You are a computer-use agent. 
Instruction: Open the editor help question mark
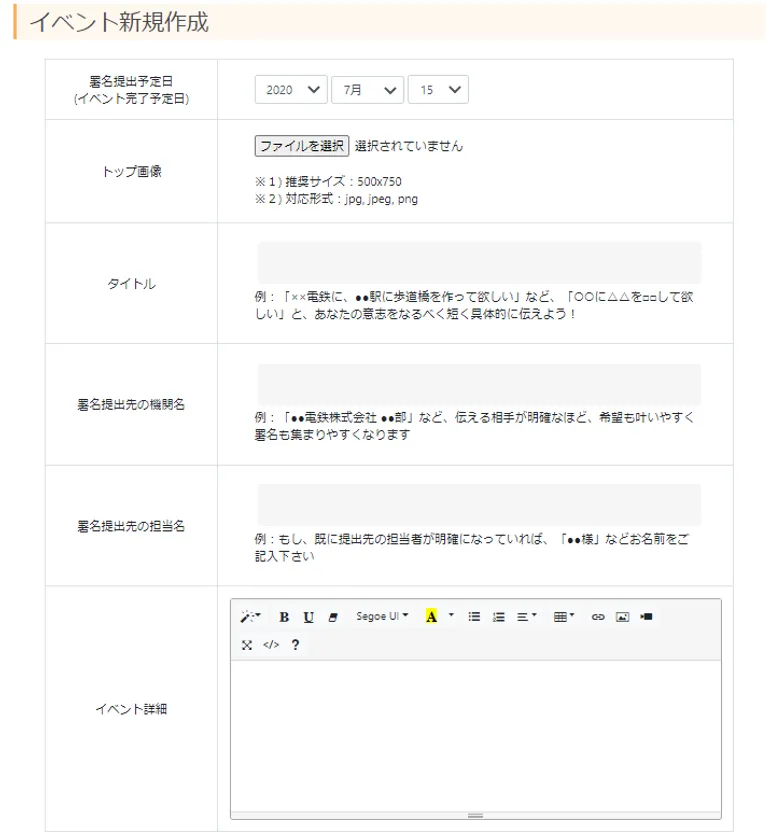[x=296, y=645]
